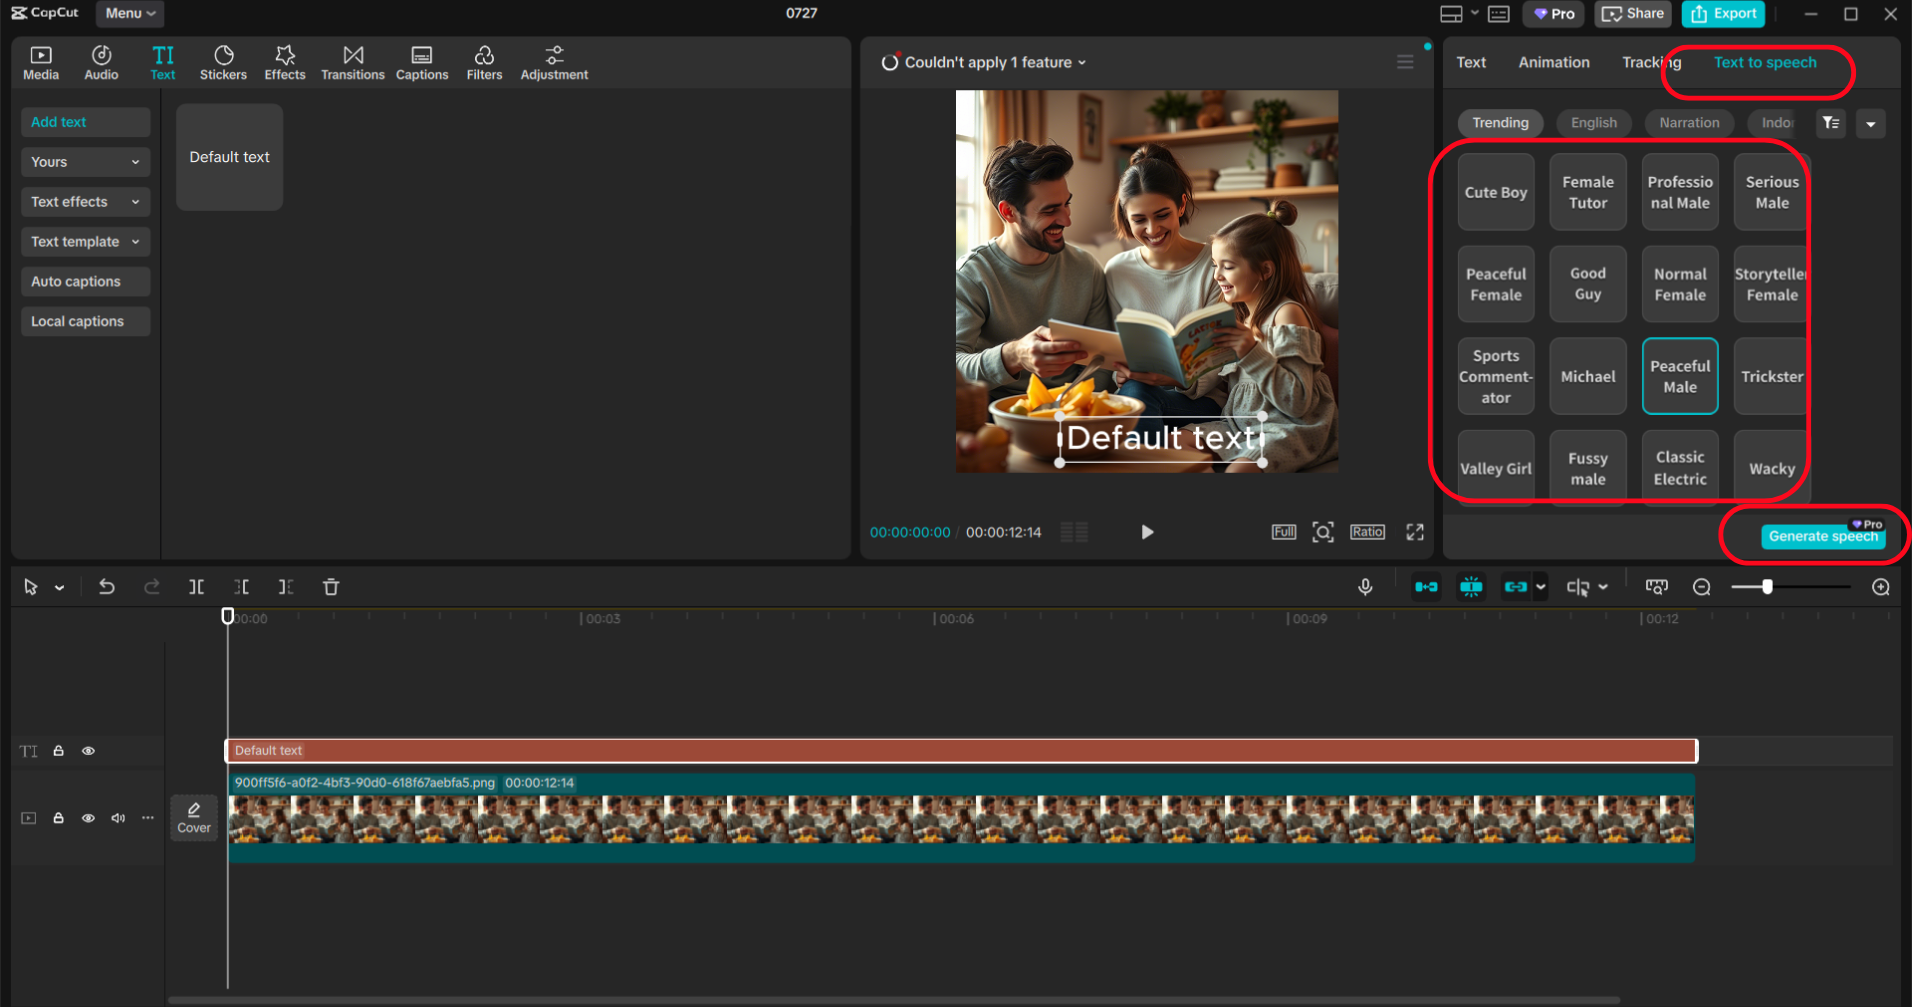The height and width of the screenshot is (1007, 1912).
Task: Switch to the Animation tab
Action: coord(1553,62)
